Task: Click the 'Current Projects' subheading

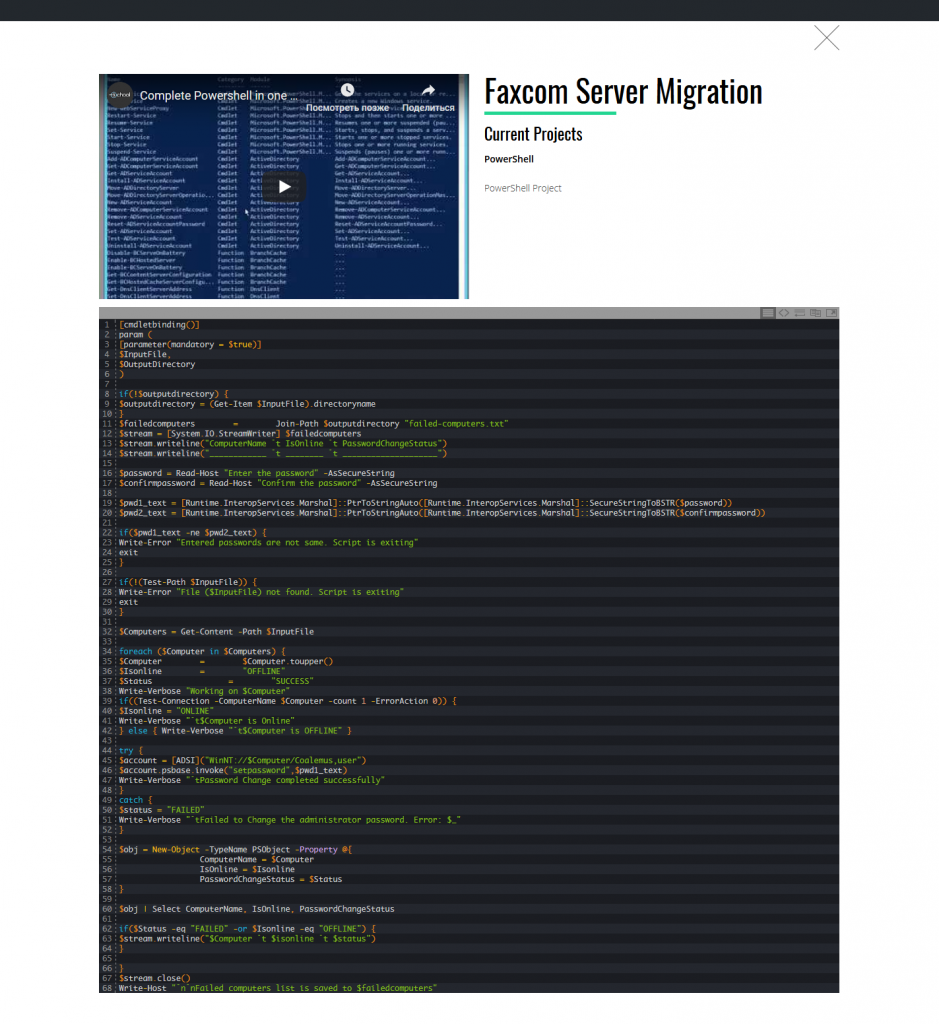Action: coord(533,134)
